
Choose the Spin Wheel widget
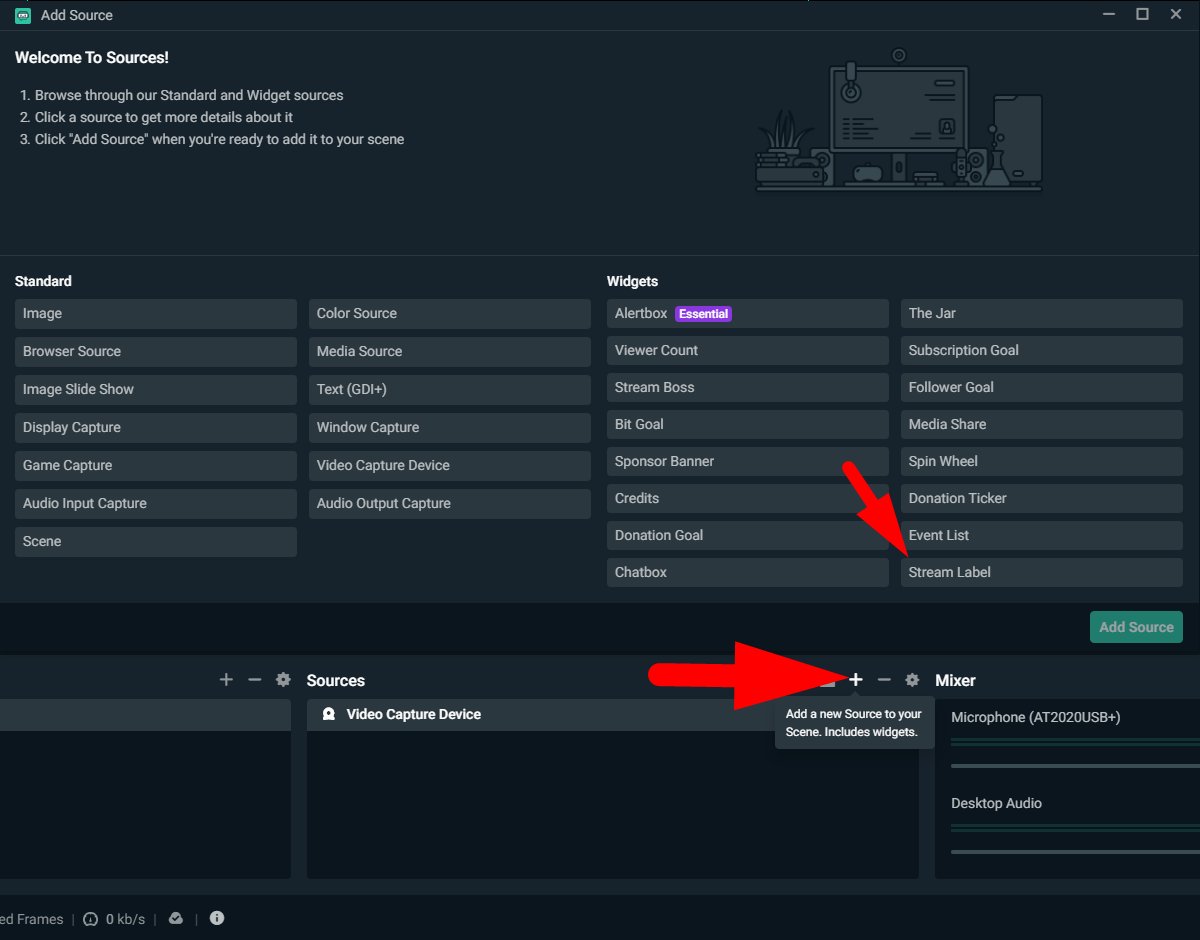tap(1042, 461)
